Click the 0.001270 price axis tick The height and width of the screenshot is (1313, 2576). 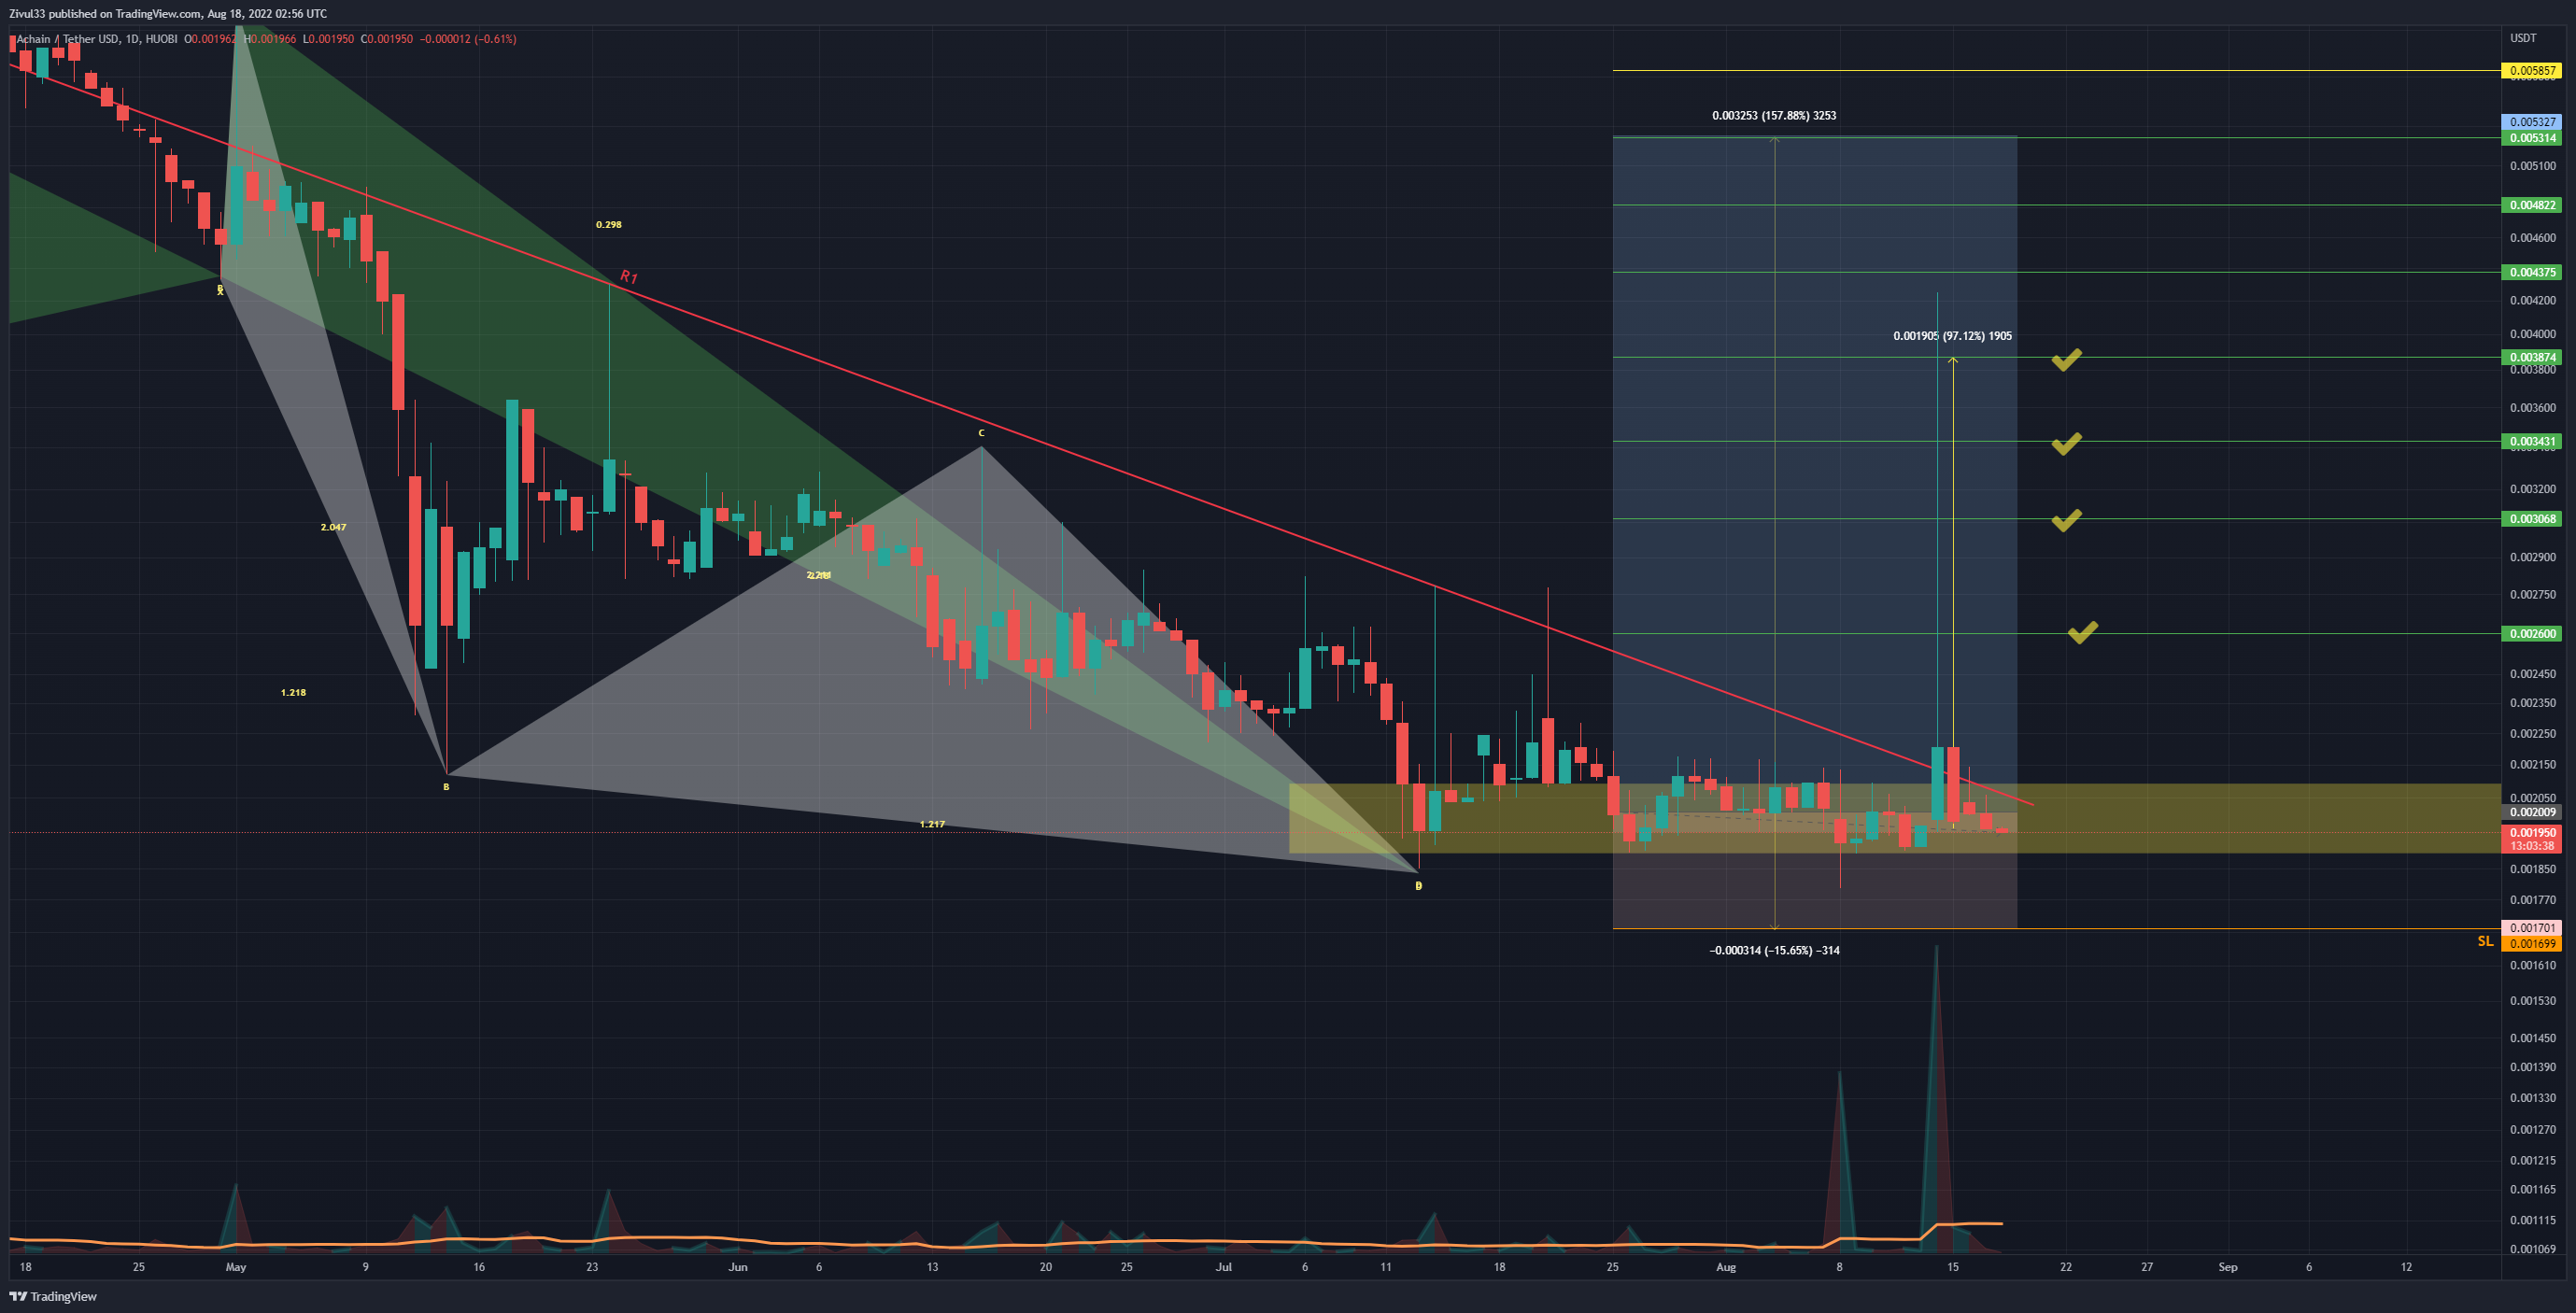pyautogui.click(x=2532, y=1130)
